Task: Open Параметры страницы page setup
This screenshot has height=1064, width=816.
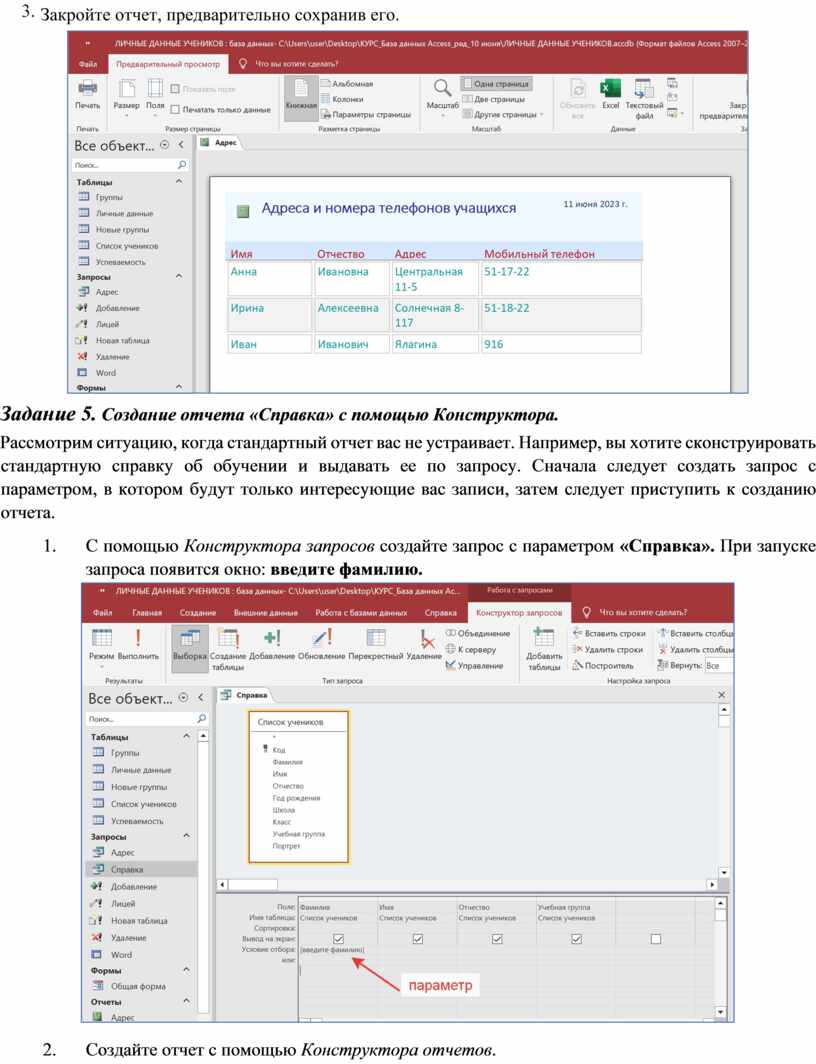Action: 366,115
